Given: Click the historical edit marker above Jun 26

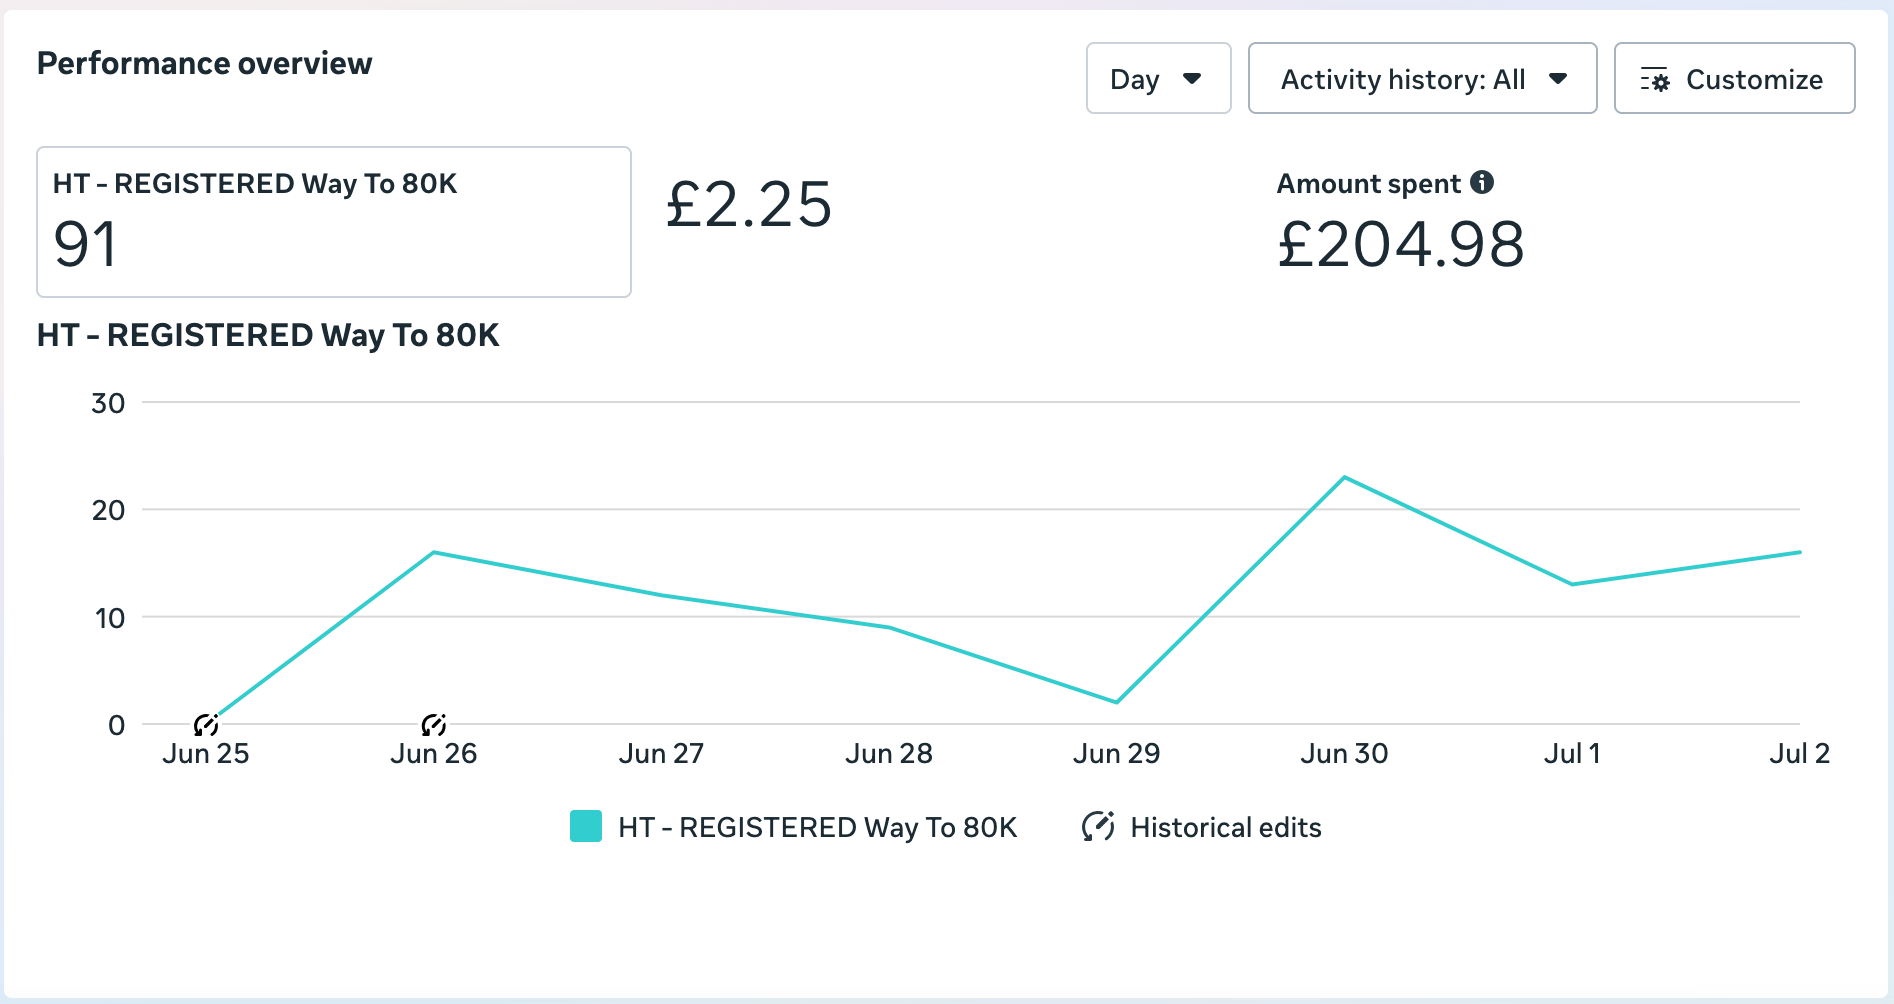Looking at the screenshot, I should pyautogui.click(x=434, y=725).
